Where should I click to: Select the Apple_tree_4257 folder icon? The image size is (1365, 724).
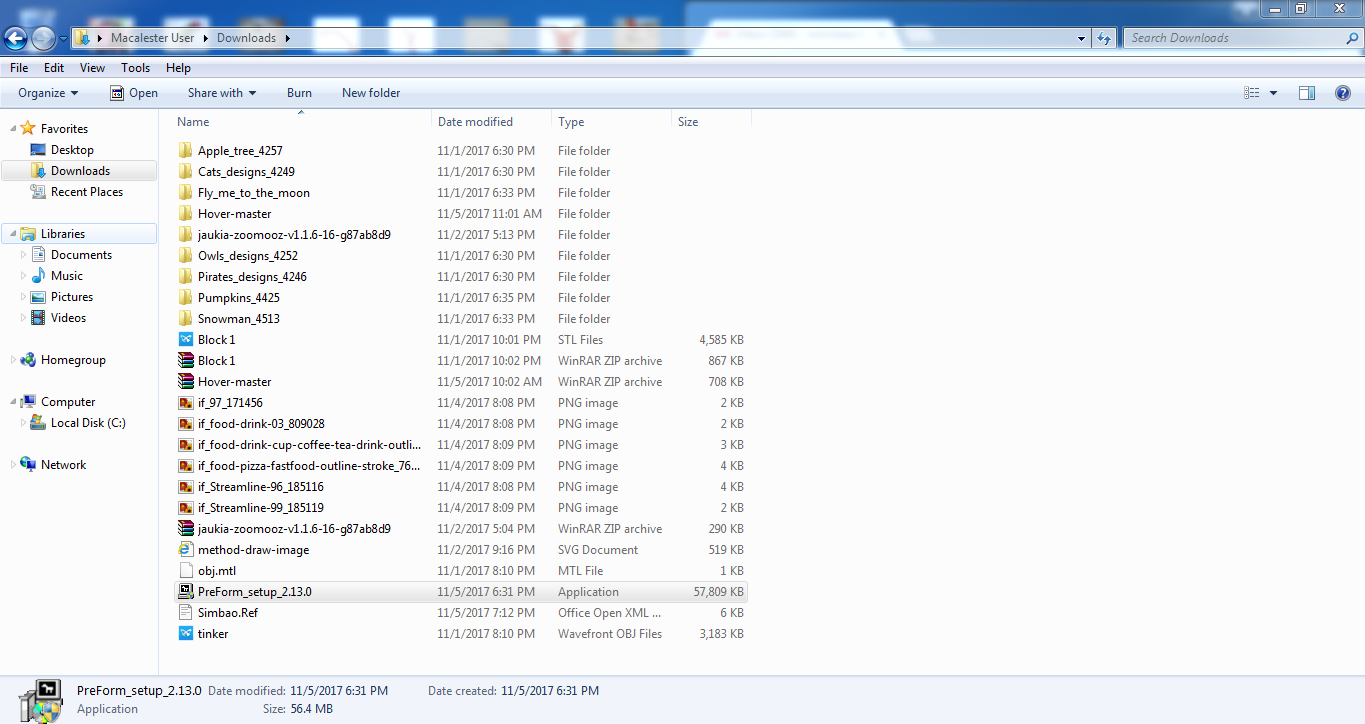click(x=185, y=151)
